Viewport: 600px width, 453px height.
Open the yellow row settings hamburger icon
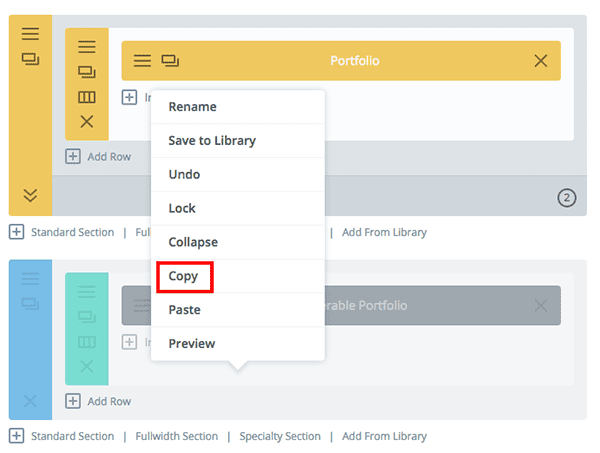point(87,46)
